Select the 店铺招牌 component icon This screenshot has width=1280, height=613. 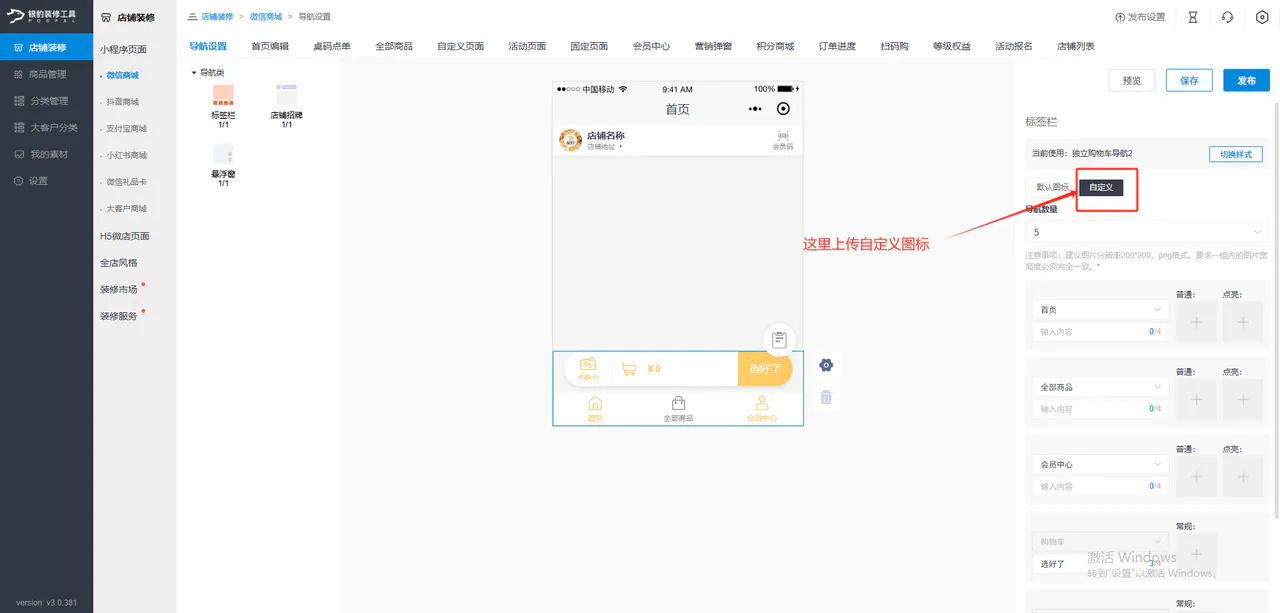tap(286, 95)
